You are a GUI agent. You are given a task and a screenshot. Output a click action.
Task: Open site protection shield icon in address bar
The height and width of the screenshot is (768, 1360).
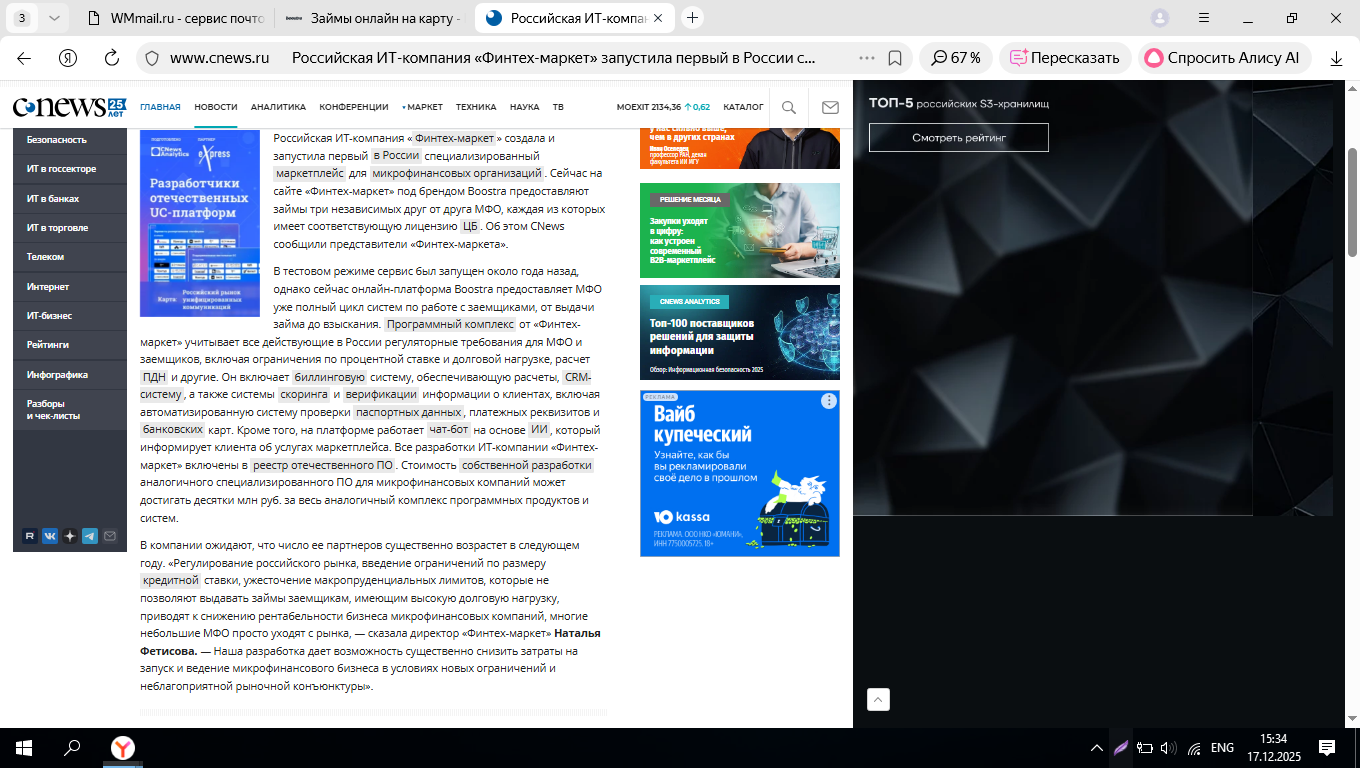(152, 58)
